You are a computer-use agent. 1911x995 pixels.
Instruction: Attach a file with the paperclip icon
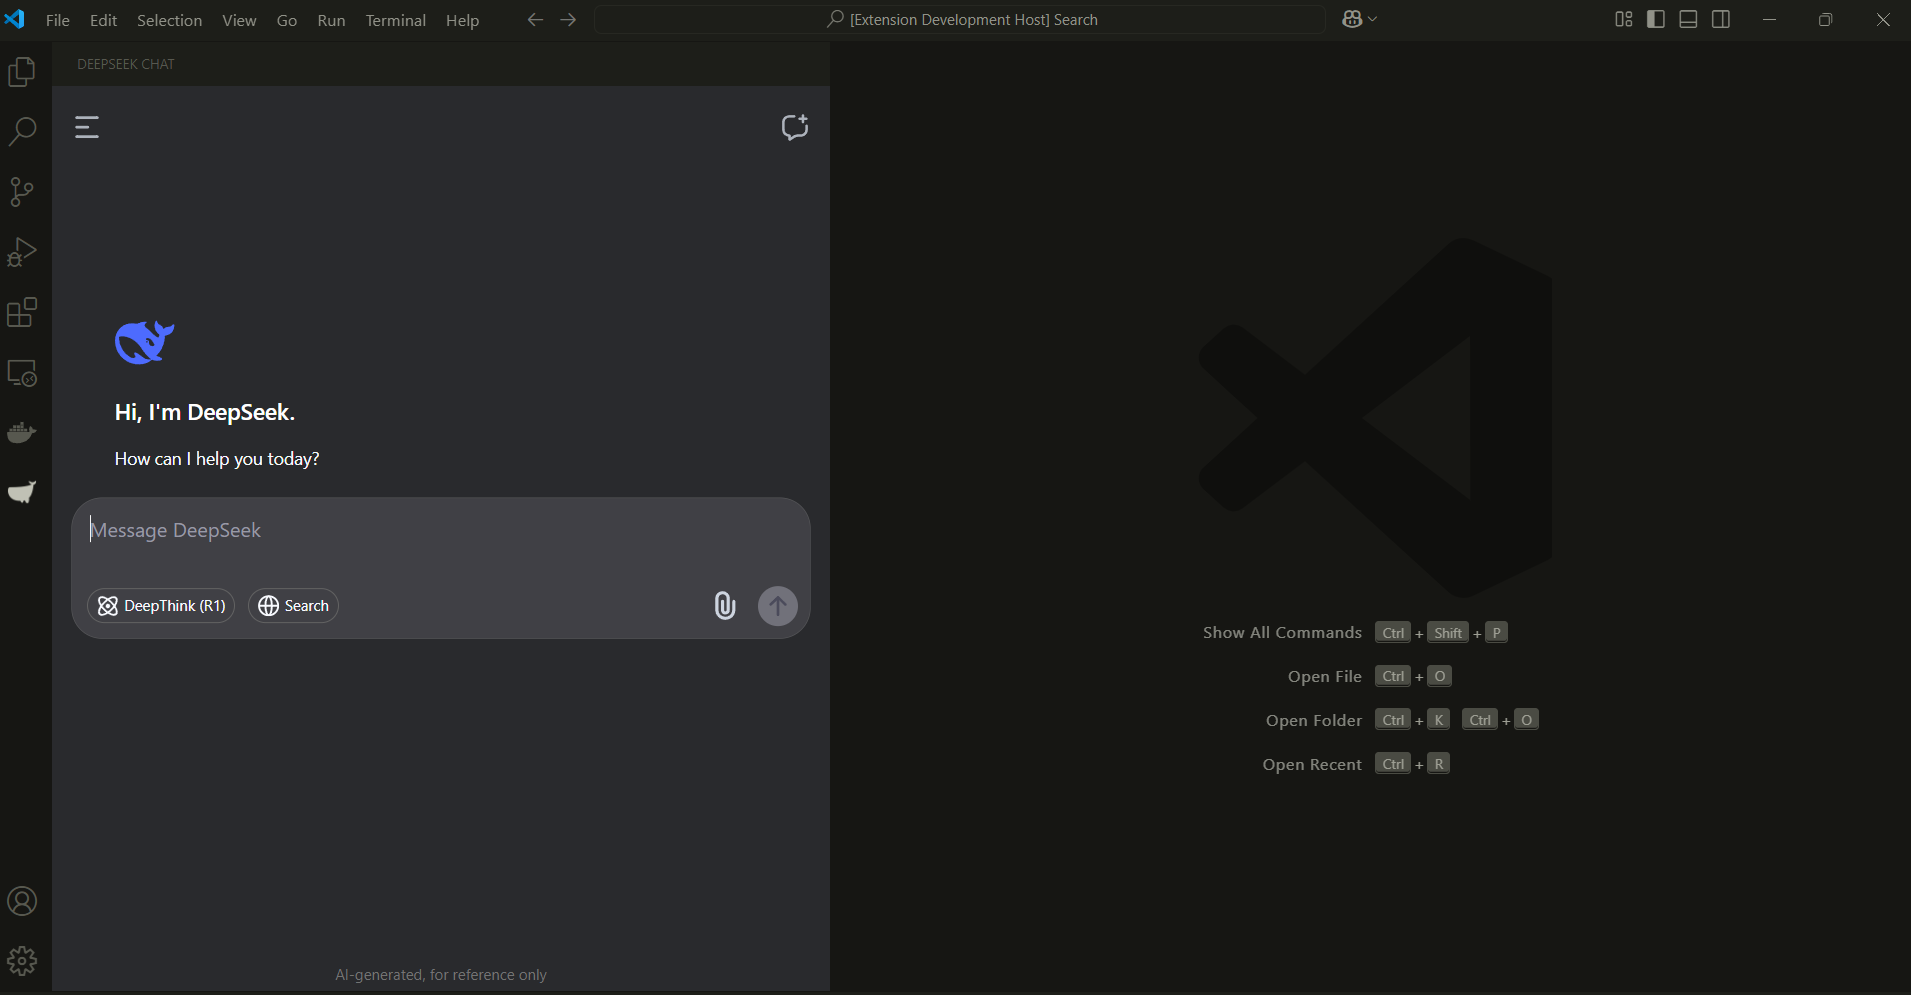725,605
